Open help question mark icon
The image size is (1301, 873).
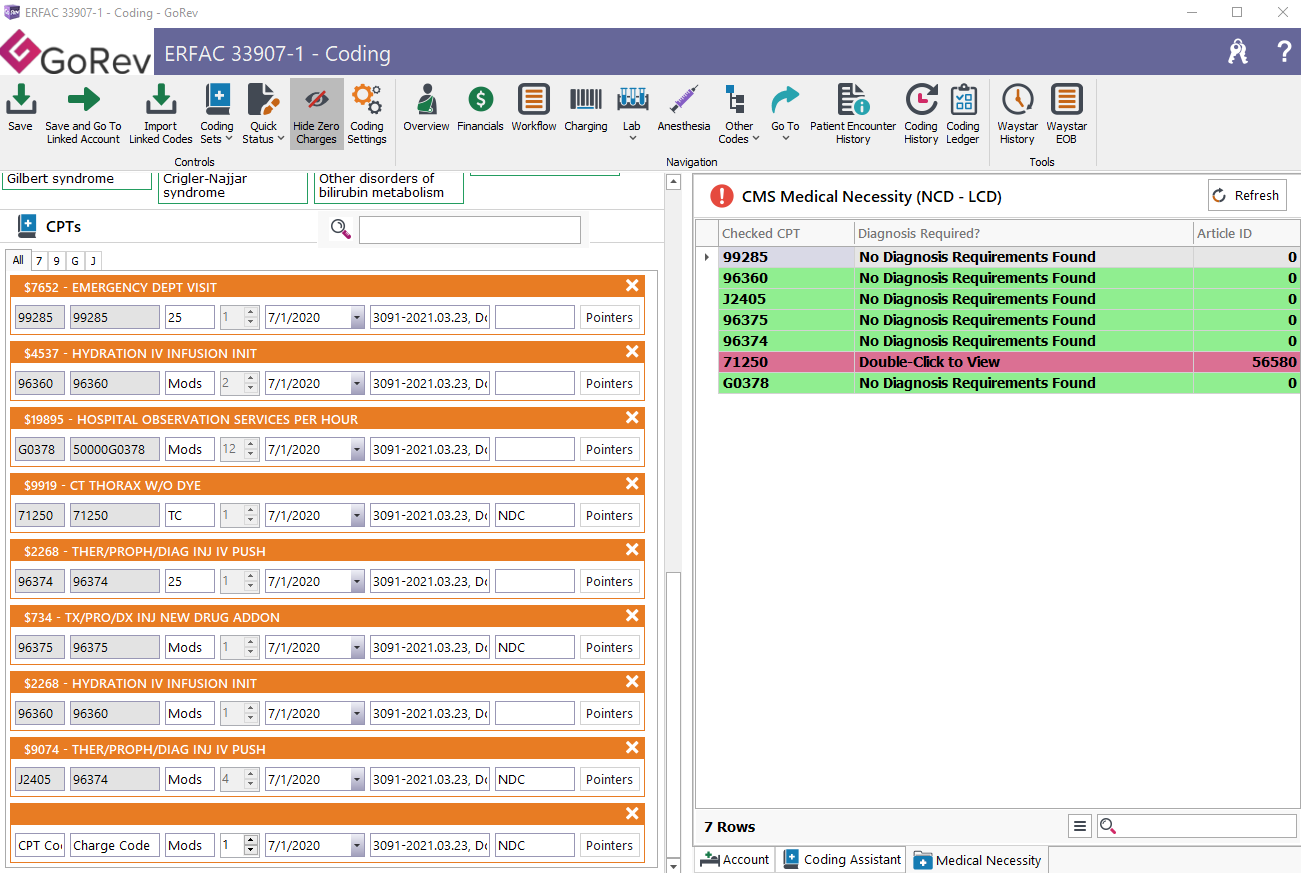[1284, 53]
